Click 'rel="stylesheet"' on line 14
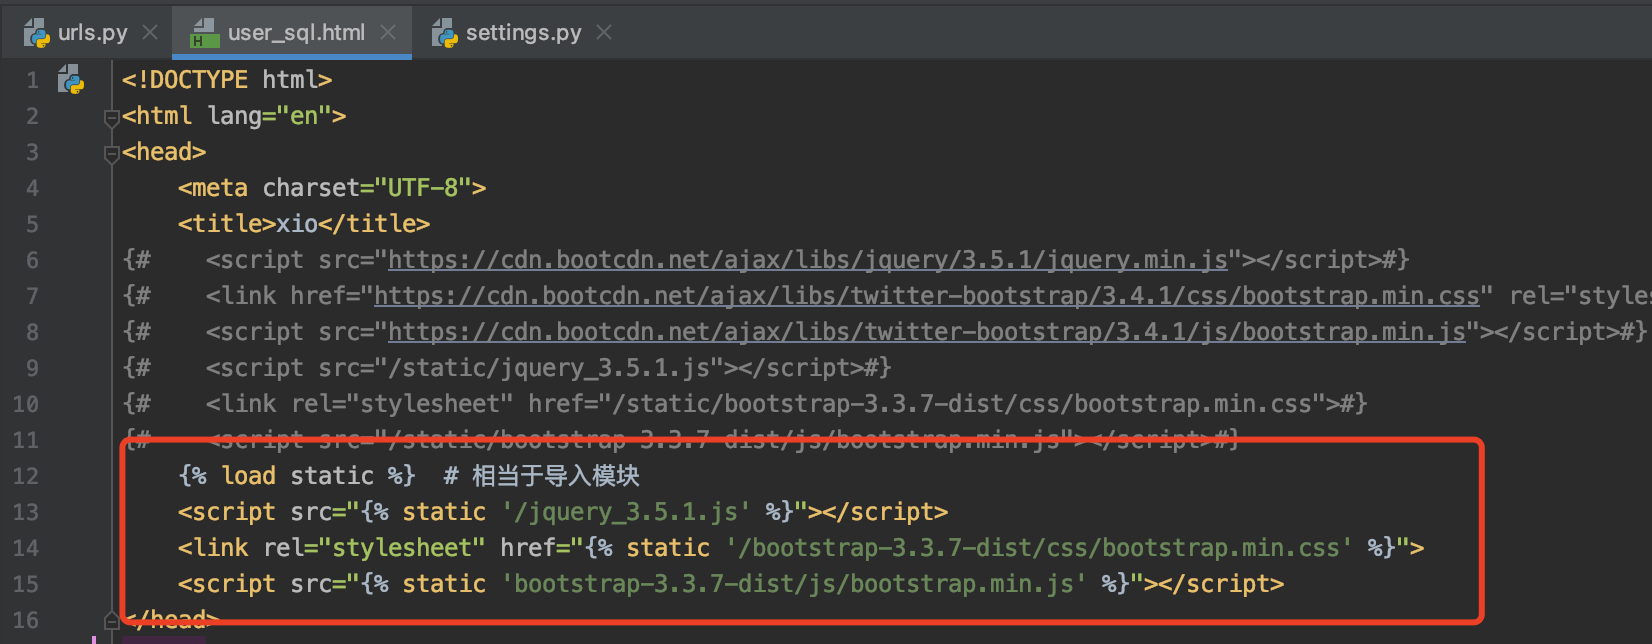The image size is (1652, 644). click(x=374, y=548)
